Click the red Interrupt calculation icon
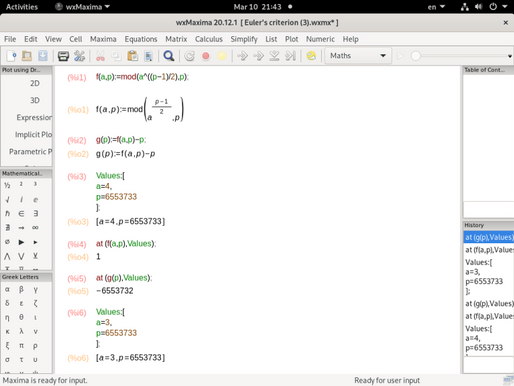 click(x=206, y=56)
